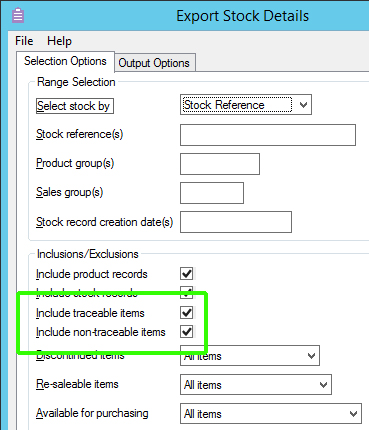
Task: Click the Sales group(s) input field
Action: pyautogui.click(x=212, y=193)
